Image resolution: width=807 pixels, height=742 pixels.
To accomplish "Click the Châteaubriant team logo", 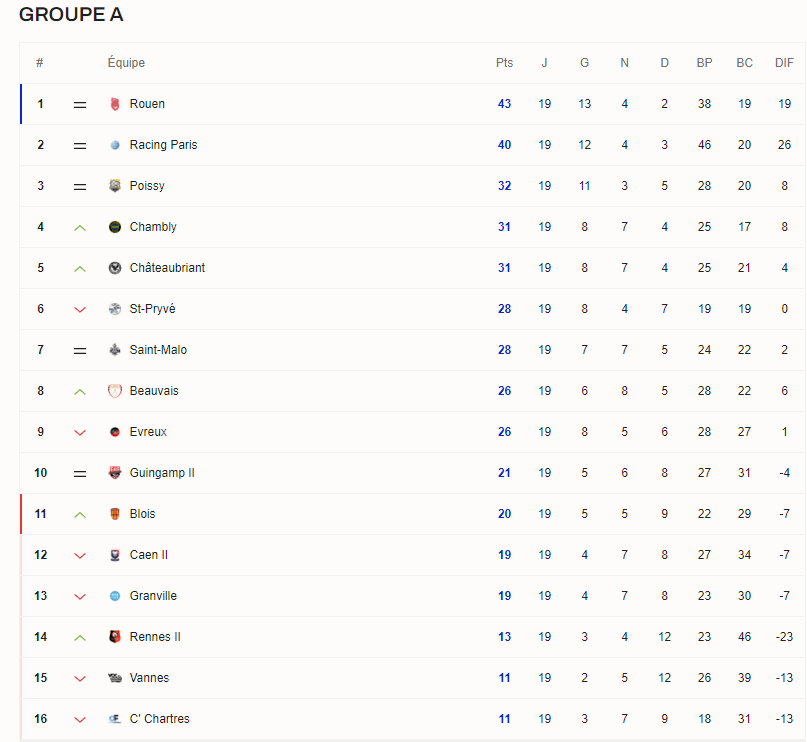I will [115, 268].
